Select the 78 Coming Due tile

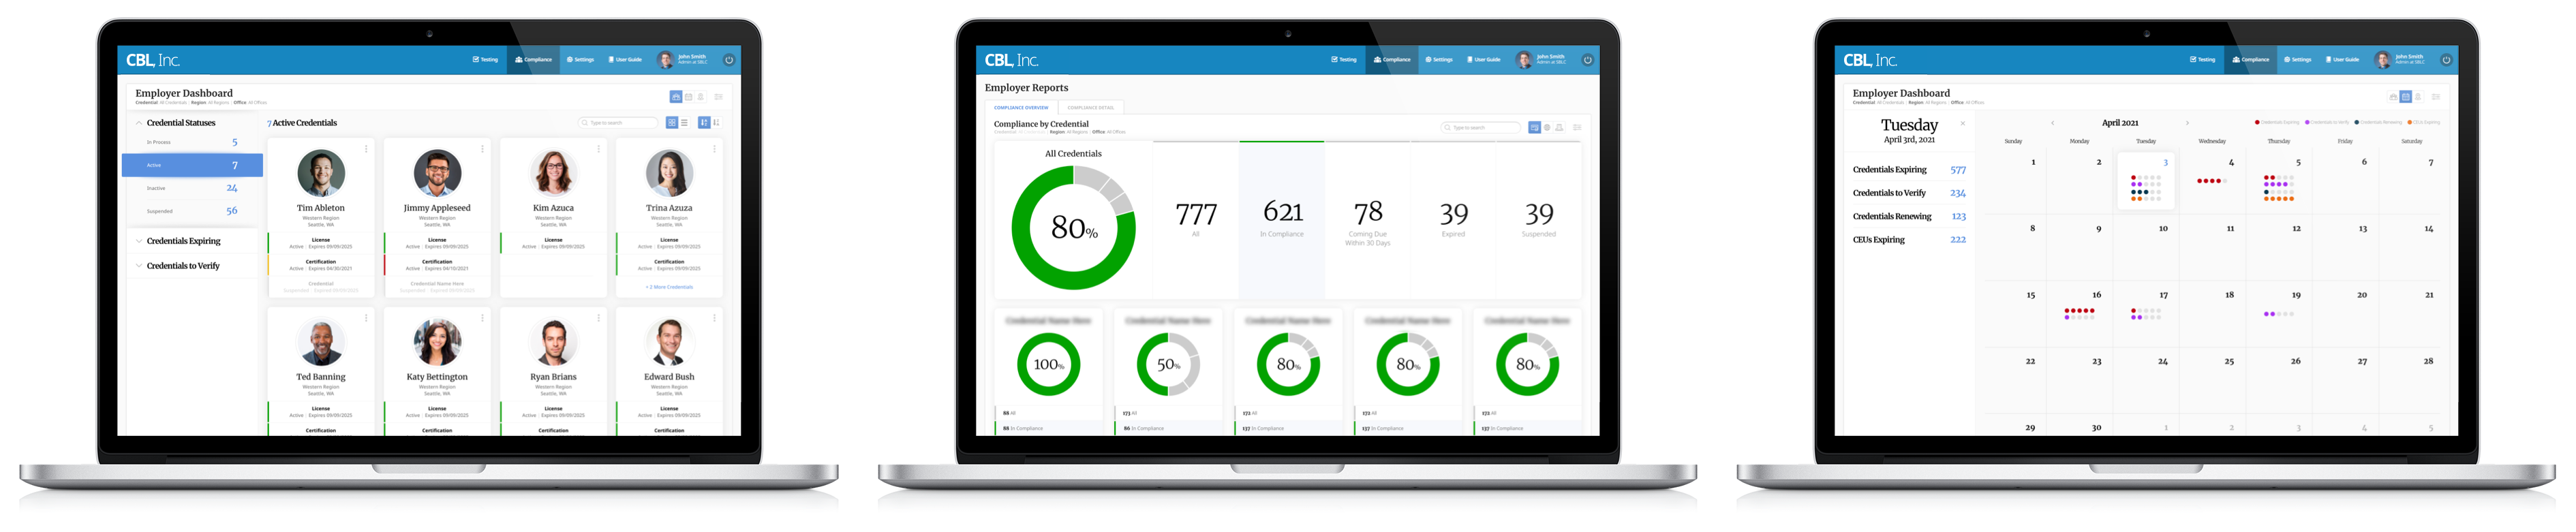coord(1368,220)
